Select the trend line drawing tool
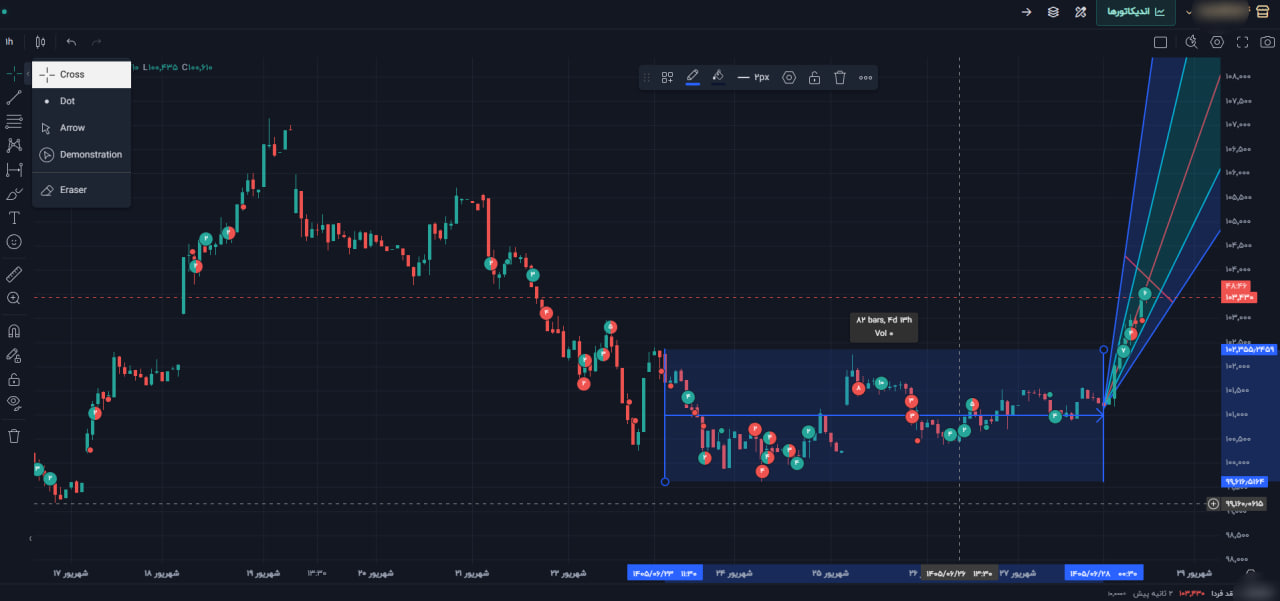This screenshot has height=601, width=1280. point(14,98)
